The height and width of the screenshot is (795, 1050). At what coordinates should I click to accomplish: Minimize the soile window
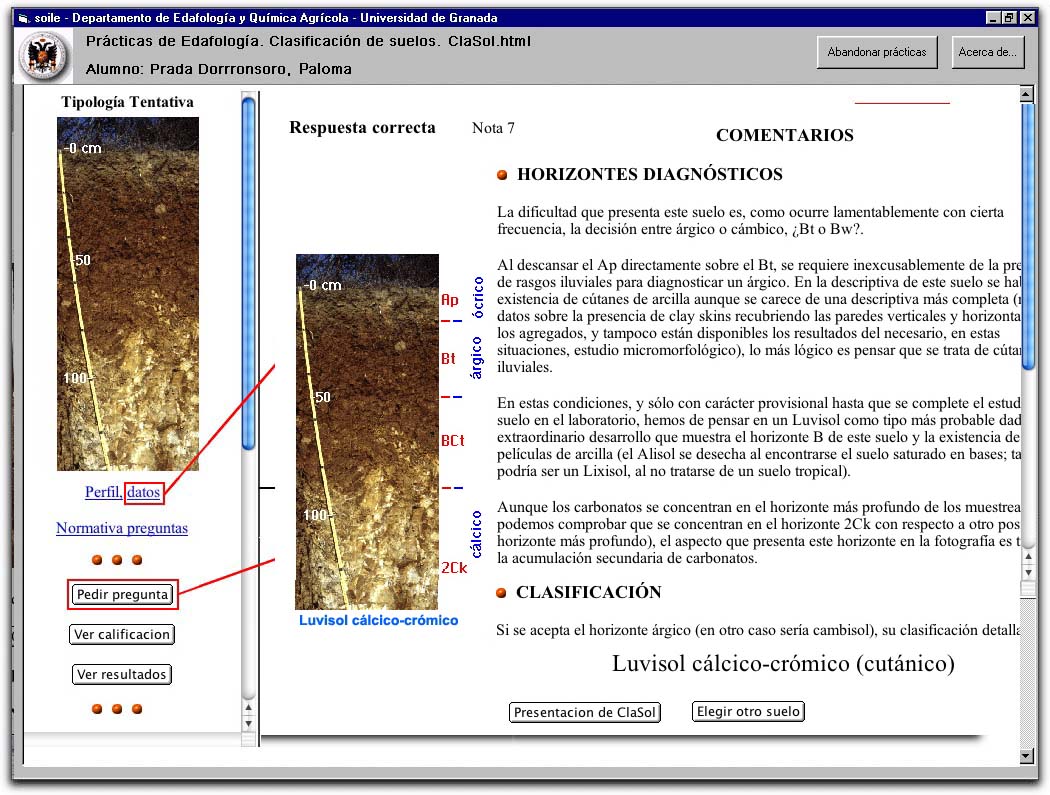992,18
